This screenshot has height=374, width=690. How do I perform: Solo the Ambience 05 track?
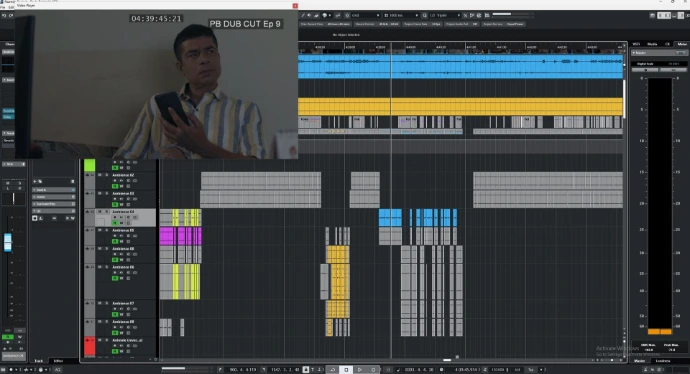tap(106, 231)
